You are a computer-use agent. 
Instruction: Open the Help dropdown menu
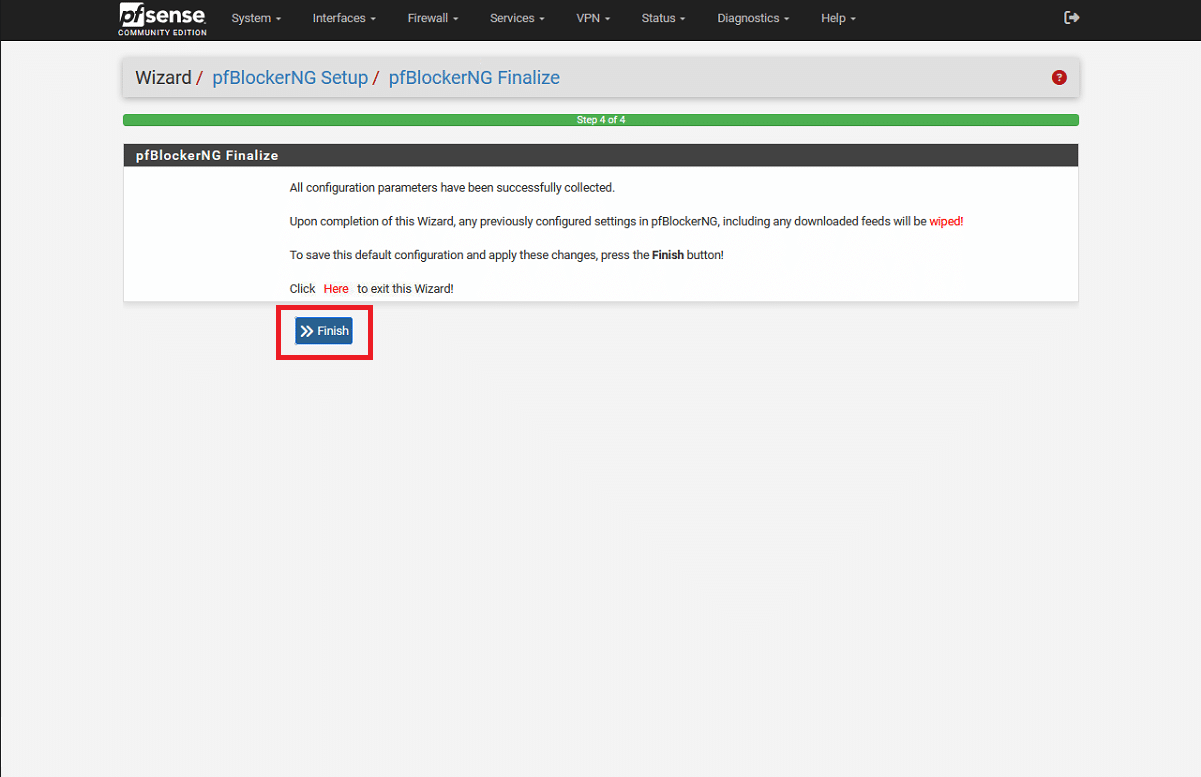[838, 18]
